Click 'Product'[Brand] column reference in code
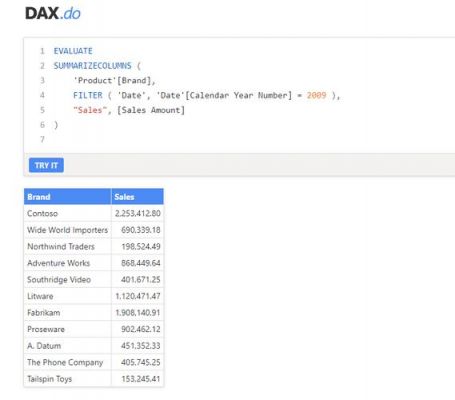455x400 pixels. 112,81
